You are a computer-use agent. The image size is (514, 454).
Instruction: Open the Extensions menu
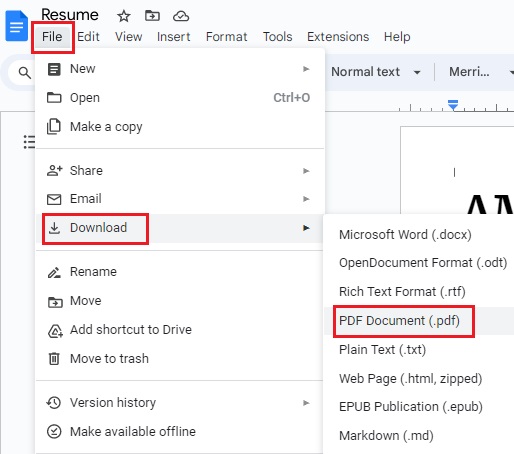pyautogui.click(x=338, y=37)
